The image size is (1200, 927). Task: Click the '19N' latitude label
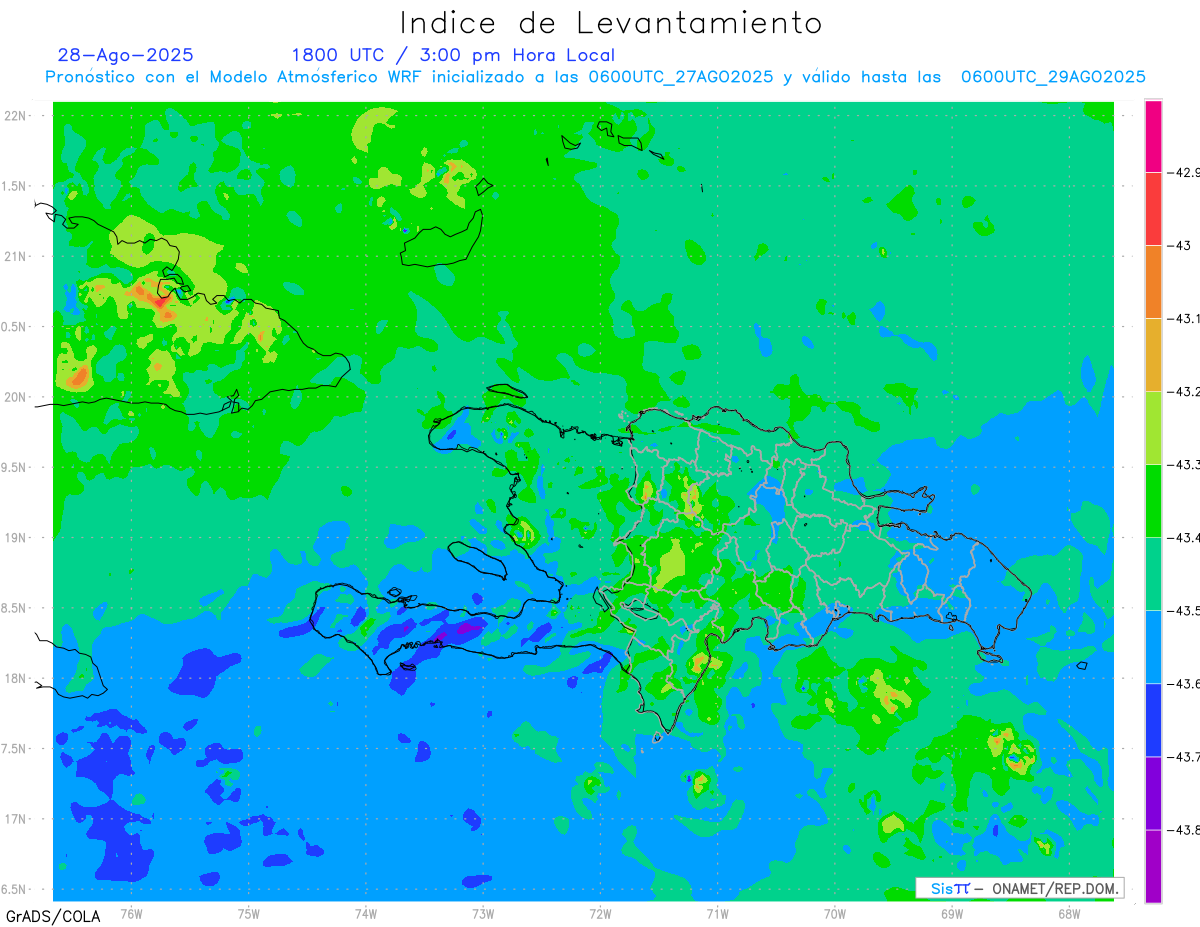click(15, 538)
